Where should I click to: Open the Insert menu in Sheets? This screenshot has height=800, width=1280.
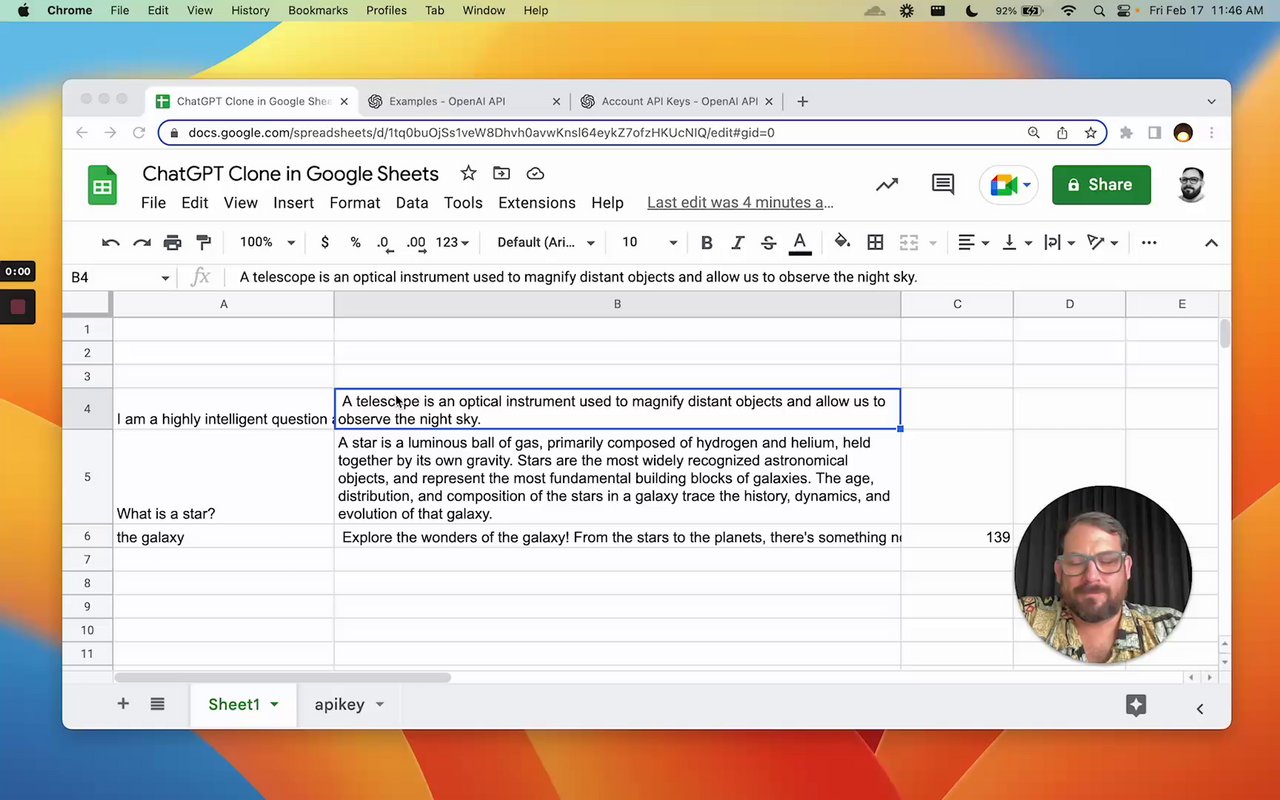(294, 202)
